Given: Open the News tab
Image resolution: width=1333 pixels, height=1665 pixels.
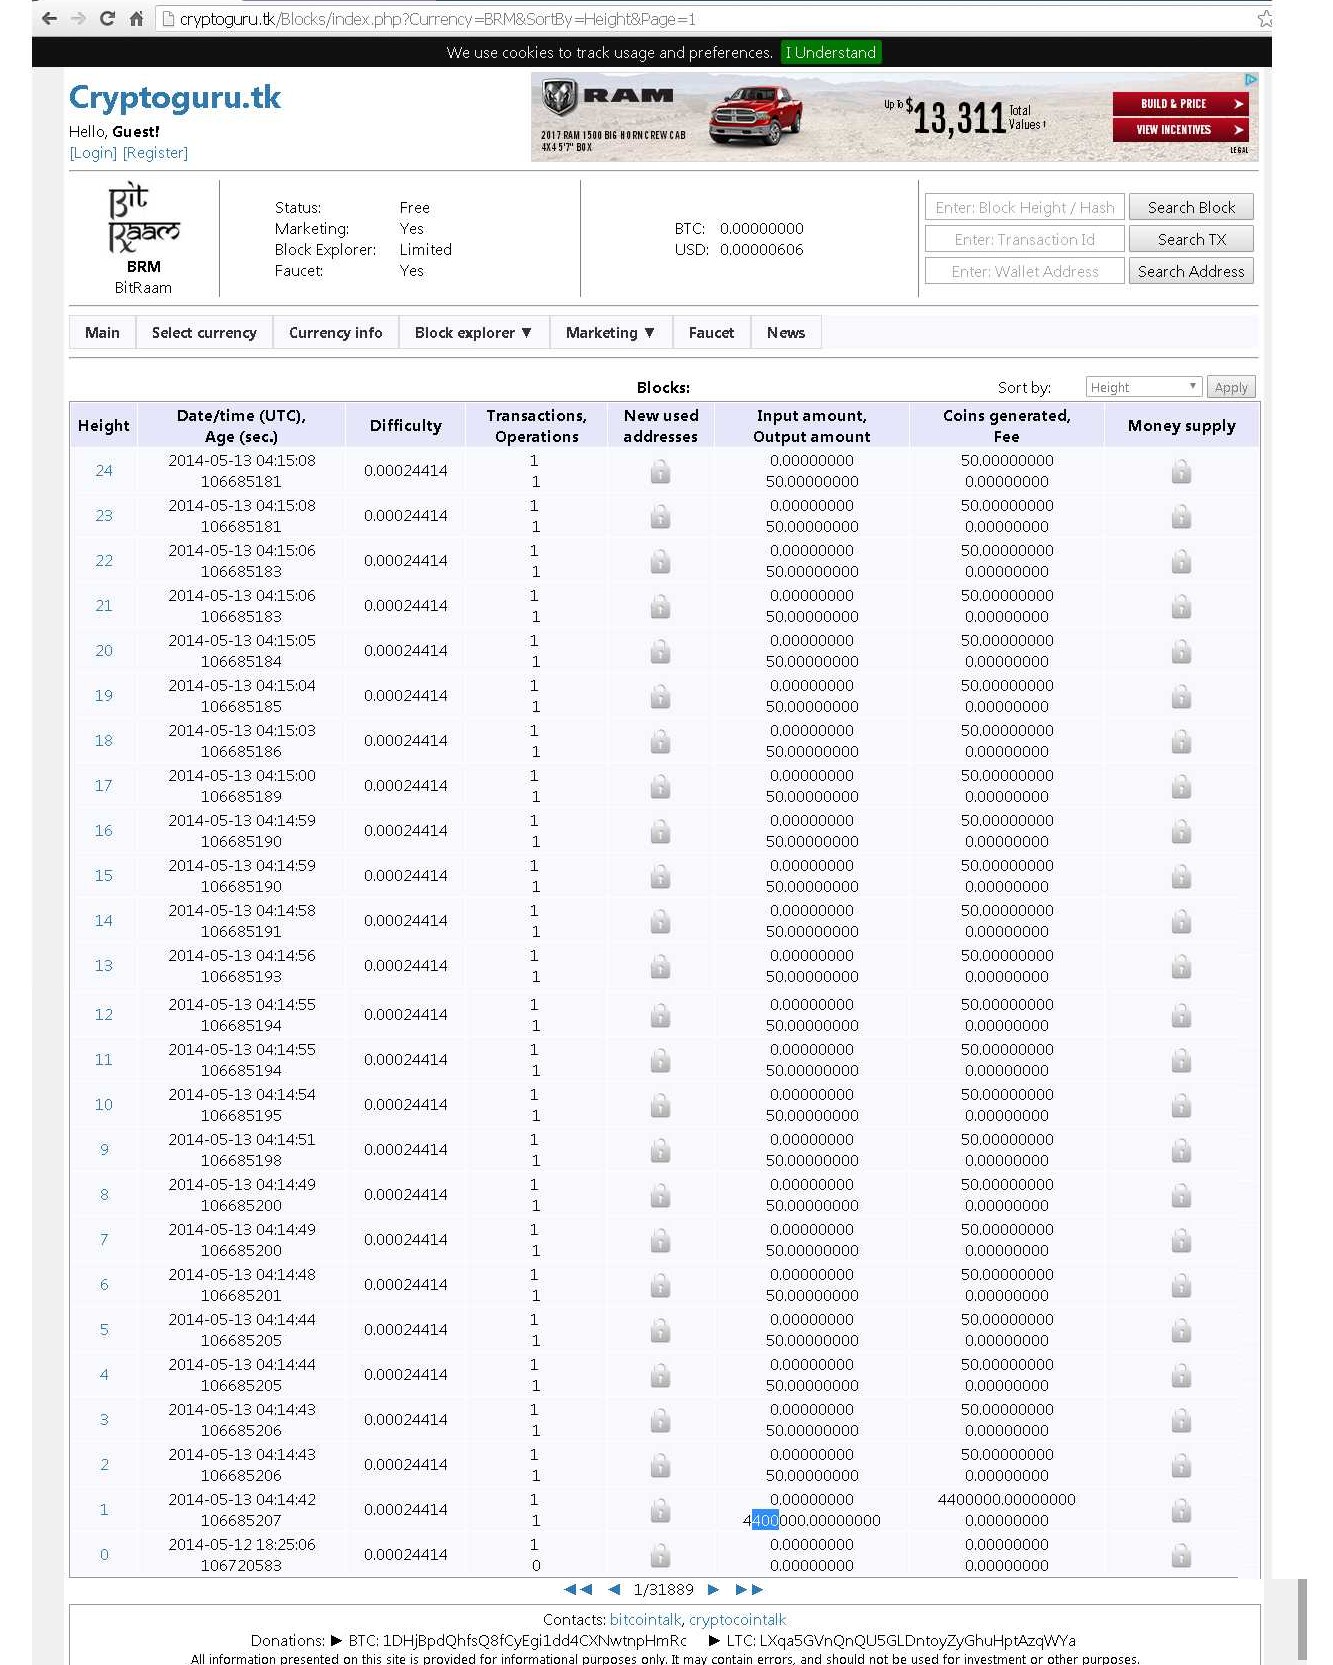Looking at the screenshot, I should (x=786, y=332).
